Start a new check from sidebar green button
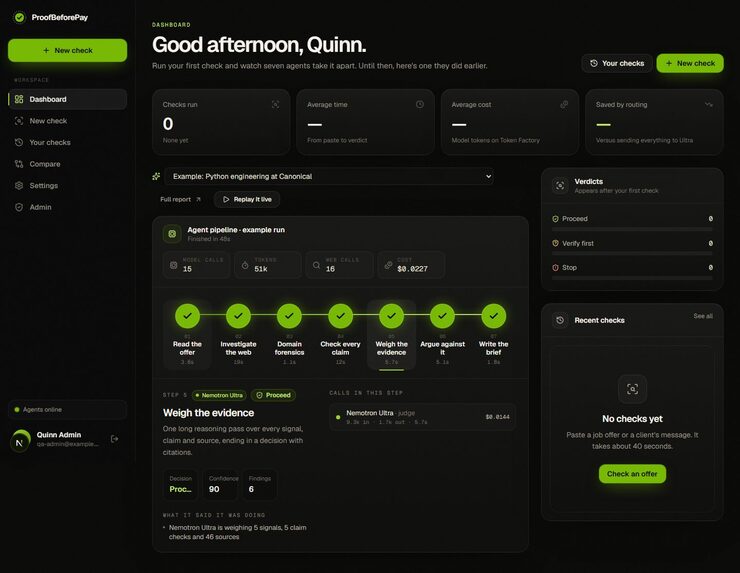Image resolution: width=740 pixels, height=573 pixels. click(x=67, y=50)
